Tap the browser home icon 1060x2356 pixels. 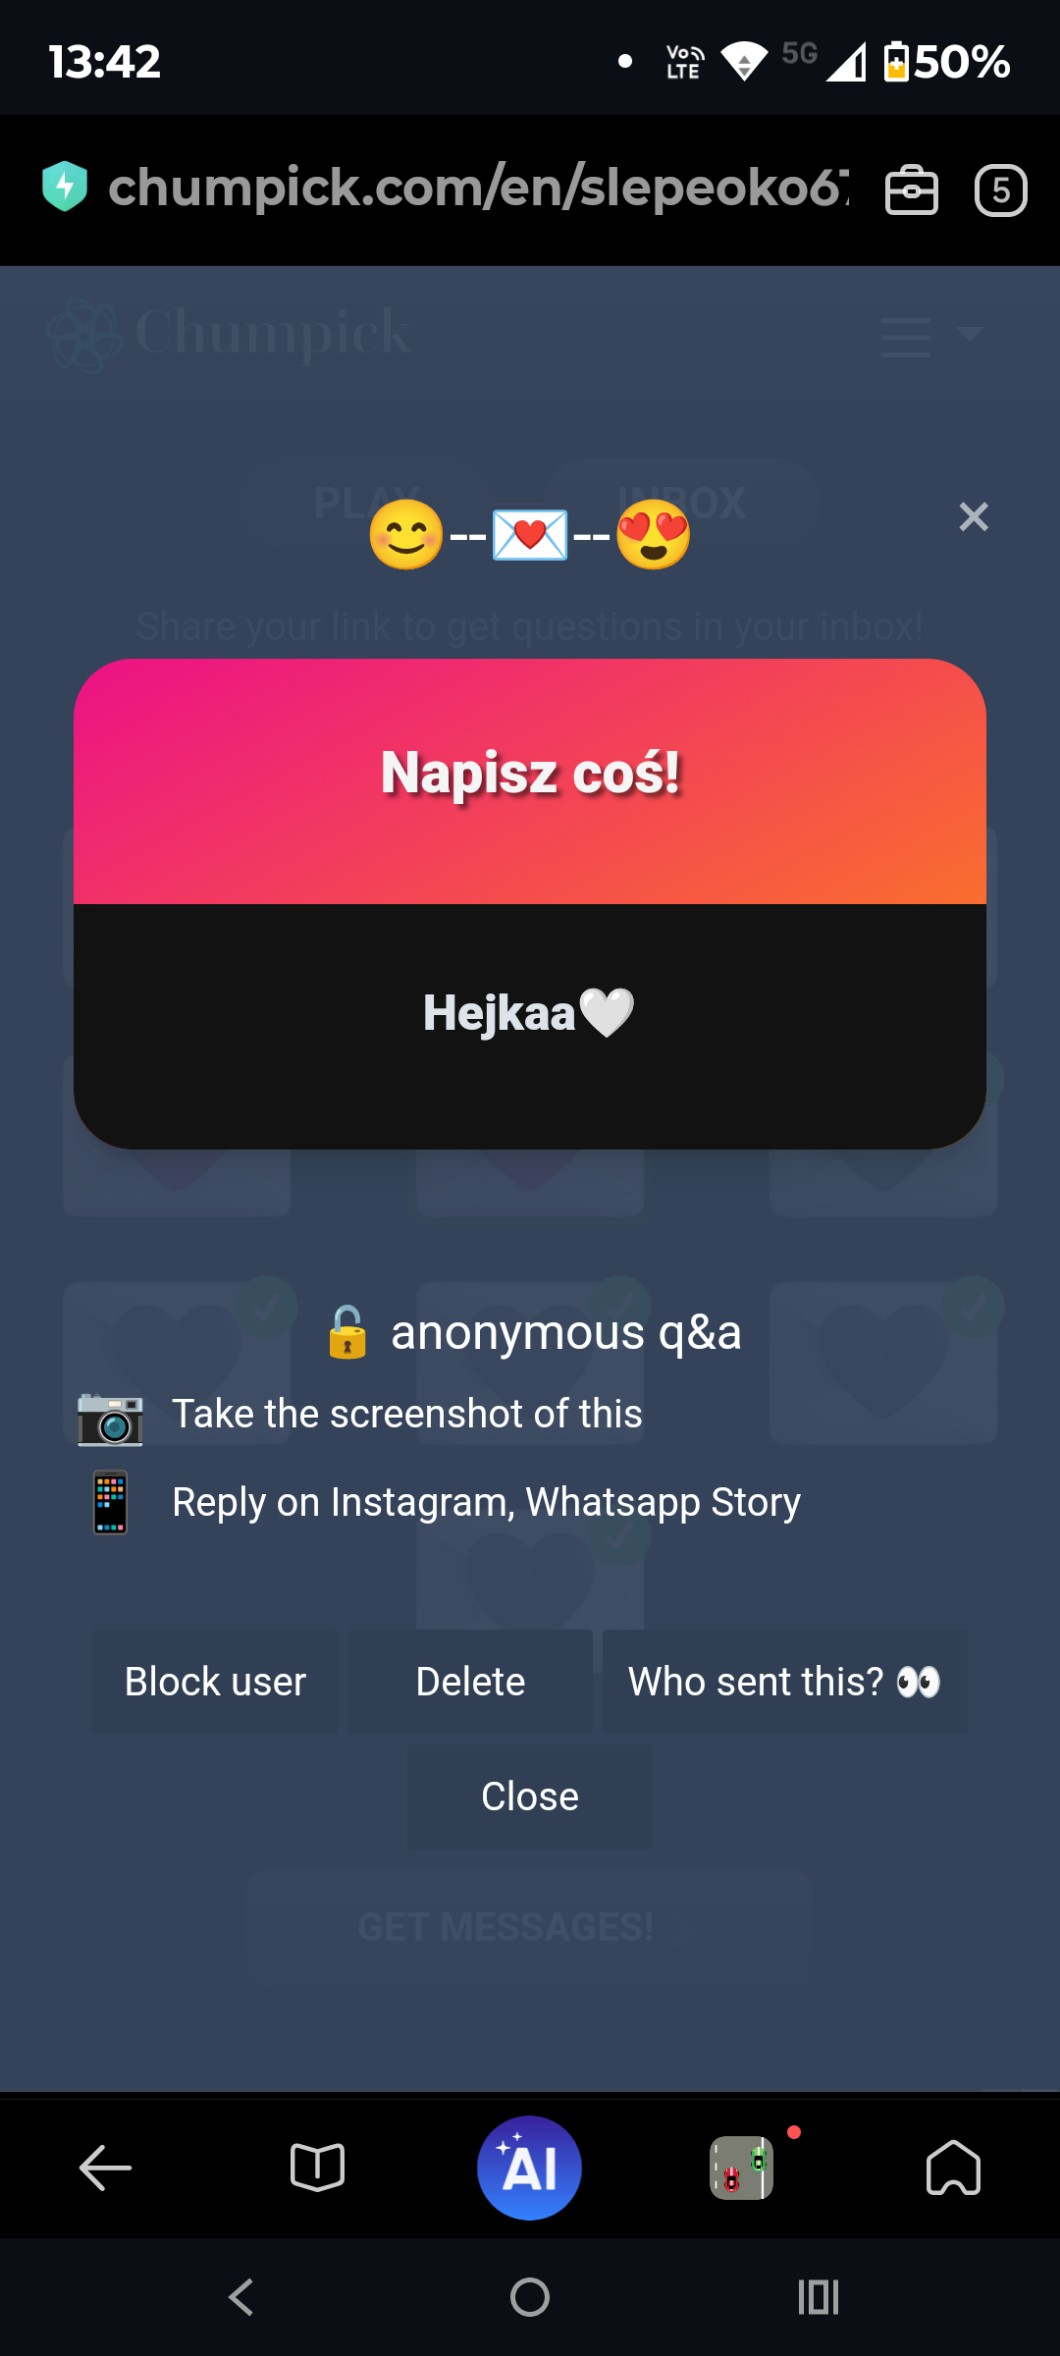pos(953,2167)
